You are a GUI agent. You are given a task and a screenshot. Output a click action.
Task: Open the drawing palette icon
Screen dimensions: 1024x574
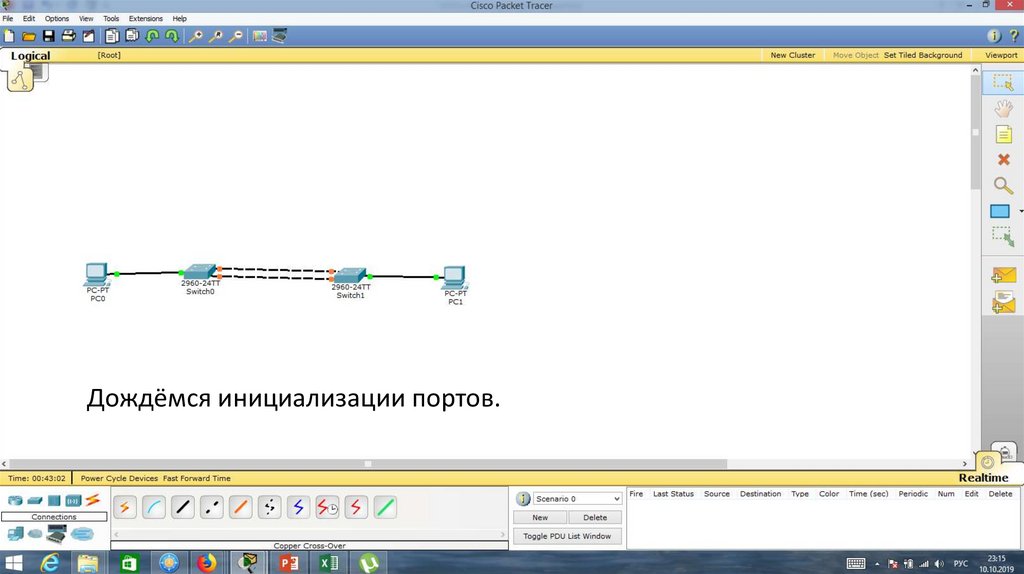(260, 36)
